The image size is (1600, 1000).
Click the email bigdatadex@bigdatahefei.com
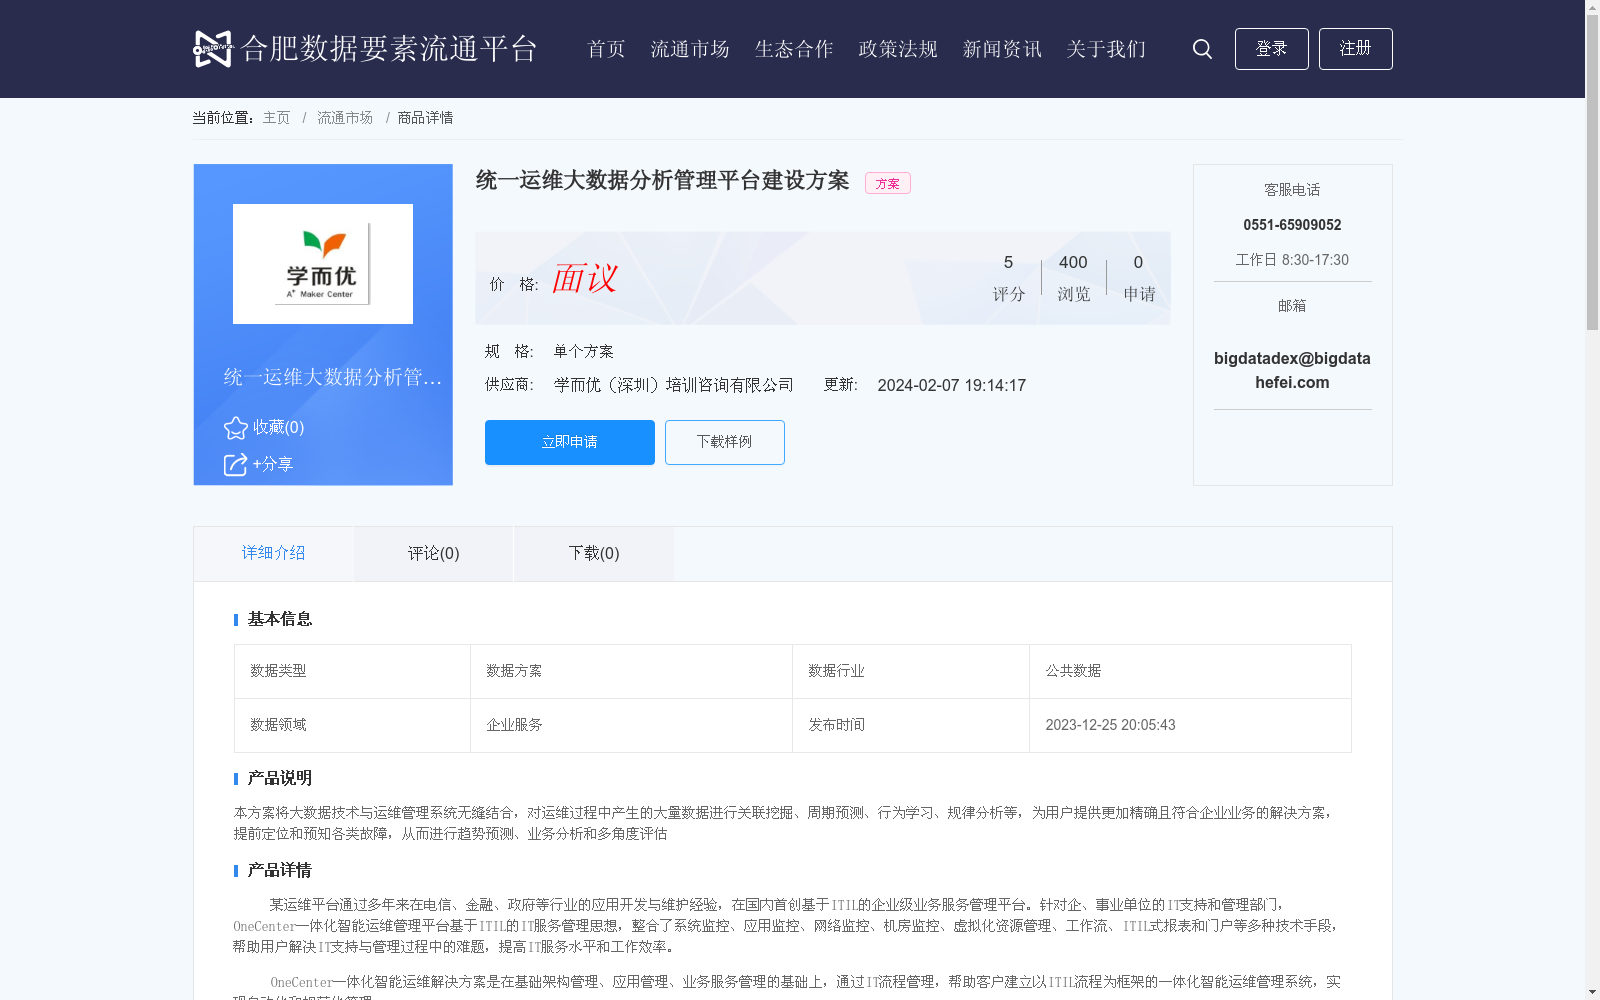(1292, 370)
